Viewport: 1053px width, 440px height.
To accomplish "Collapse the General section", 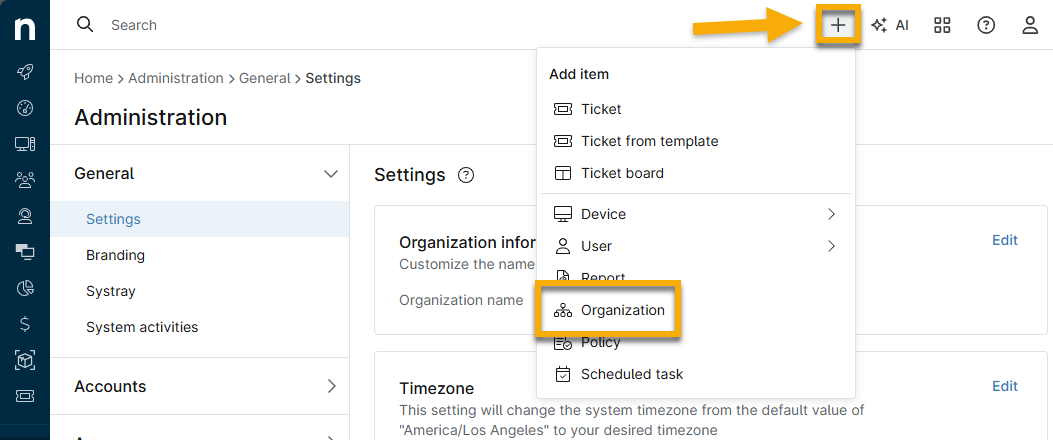I will 331,174.
